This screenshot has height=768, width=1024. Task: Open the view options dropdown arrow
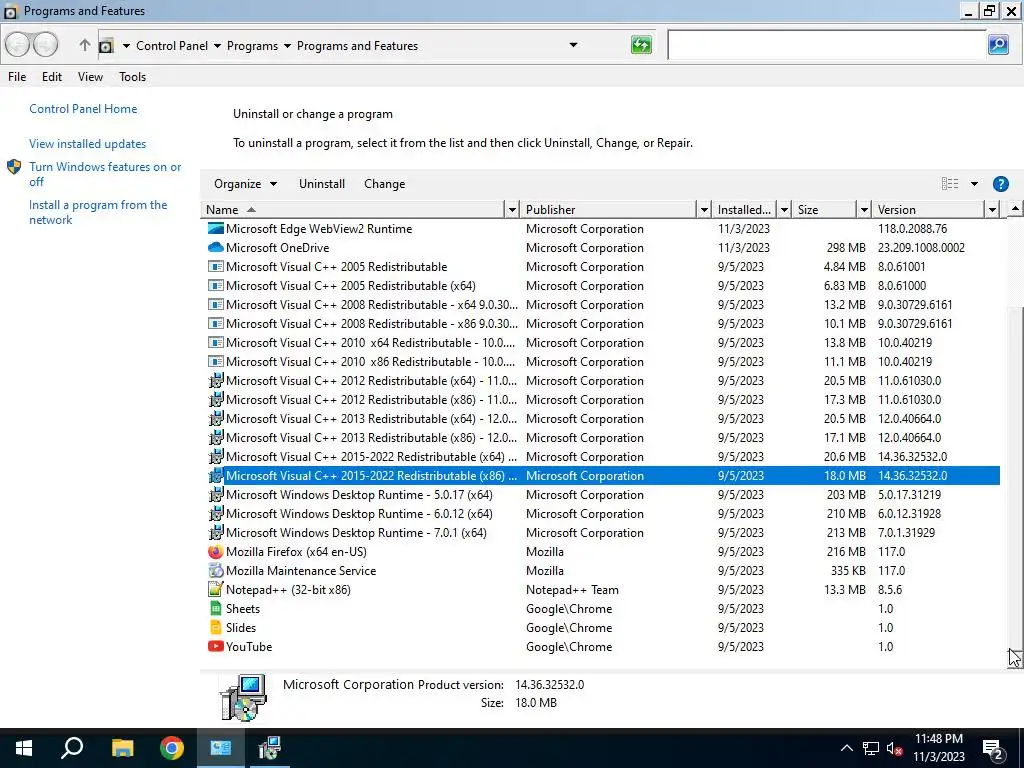click(974, 184)
